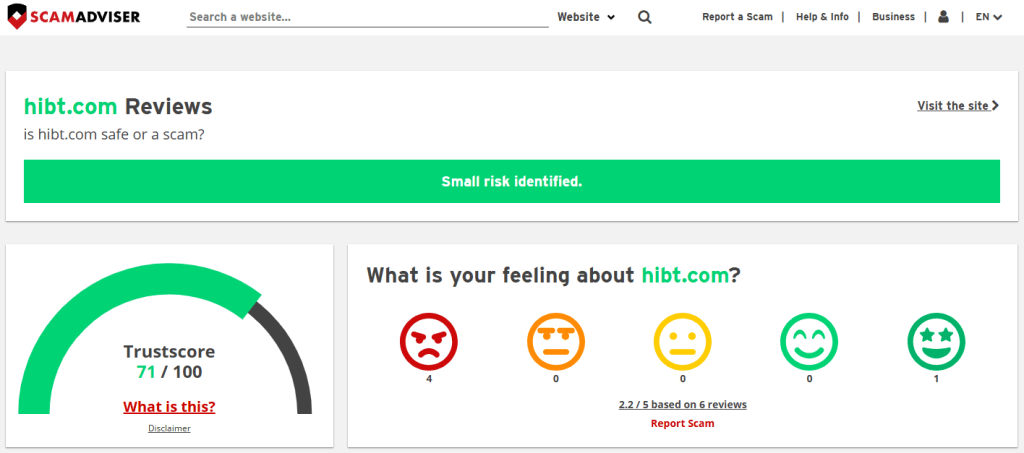Open the Business menu item
1024x453 pixels.
pos(893,17)
